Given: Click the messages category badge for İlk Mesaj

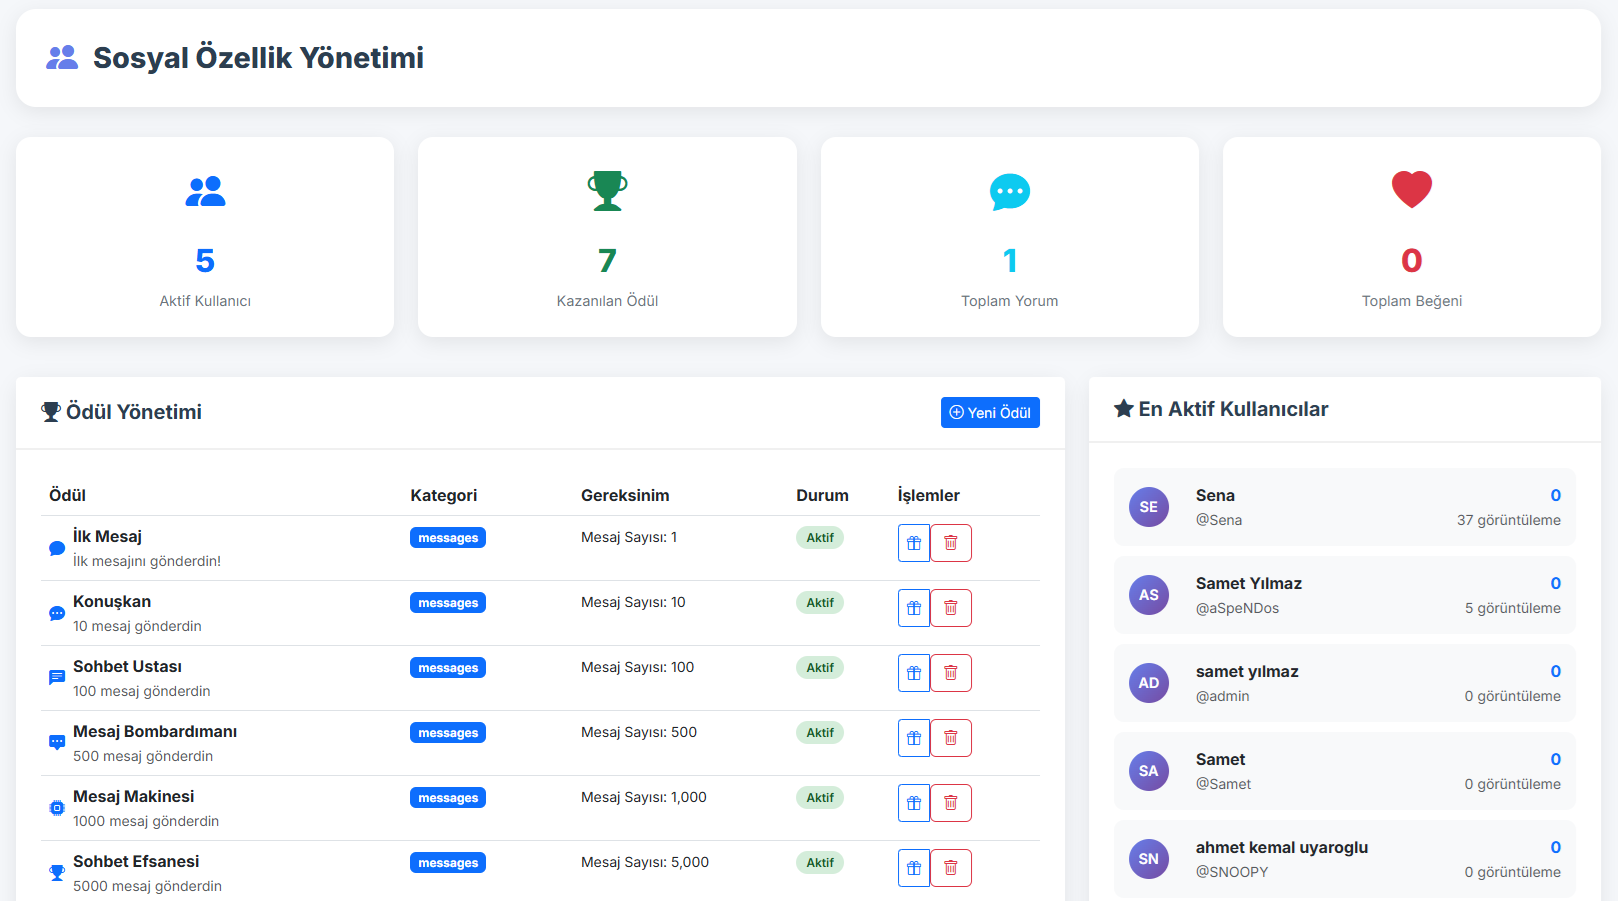Looking at the screenshot, I should click(x=447, y=538).
